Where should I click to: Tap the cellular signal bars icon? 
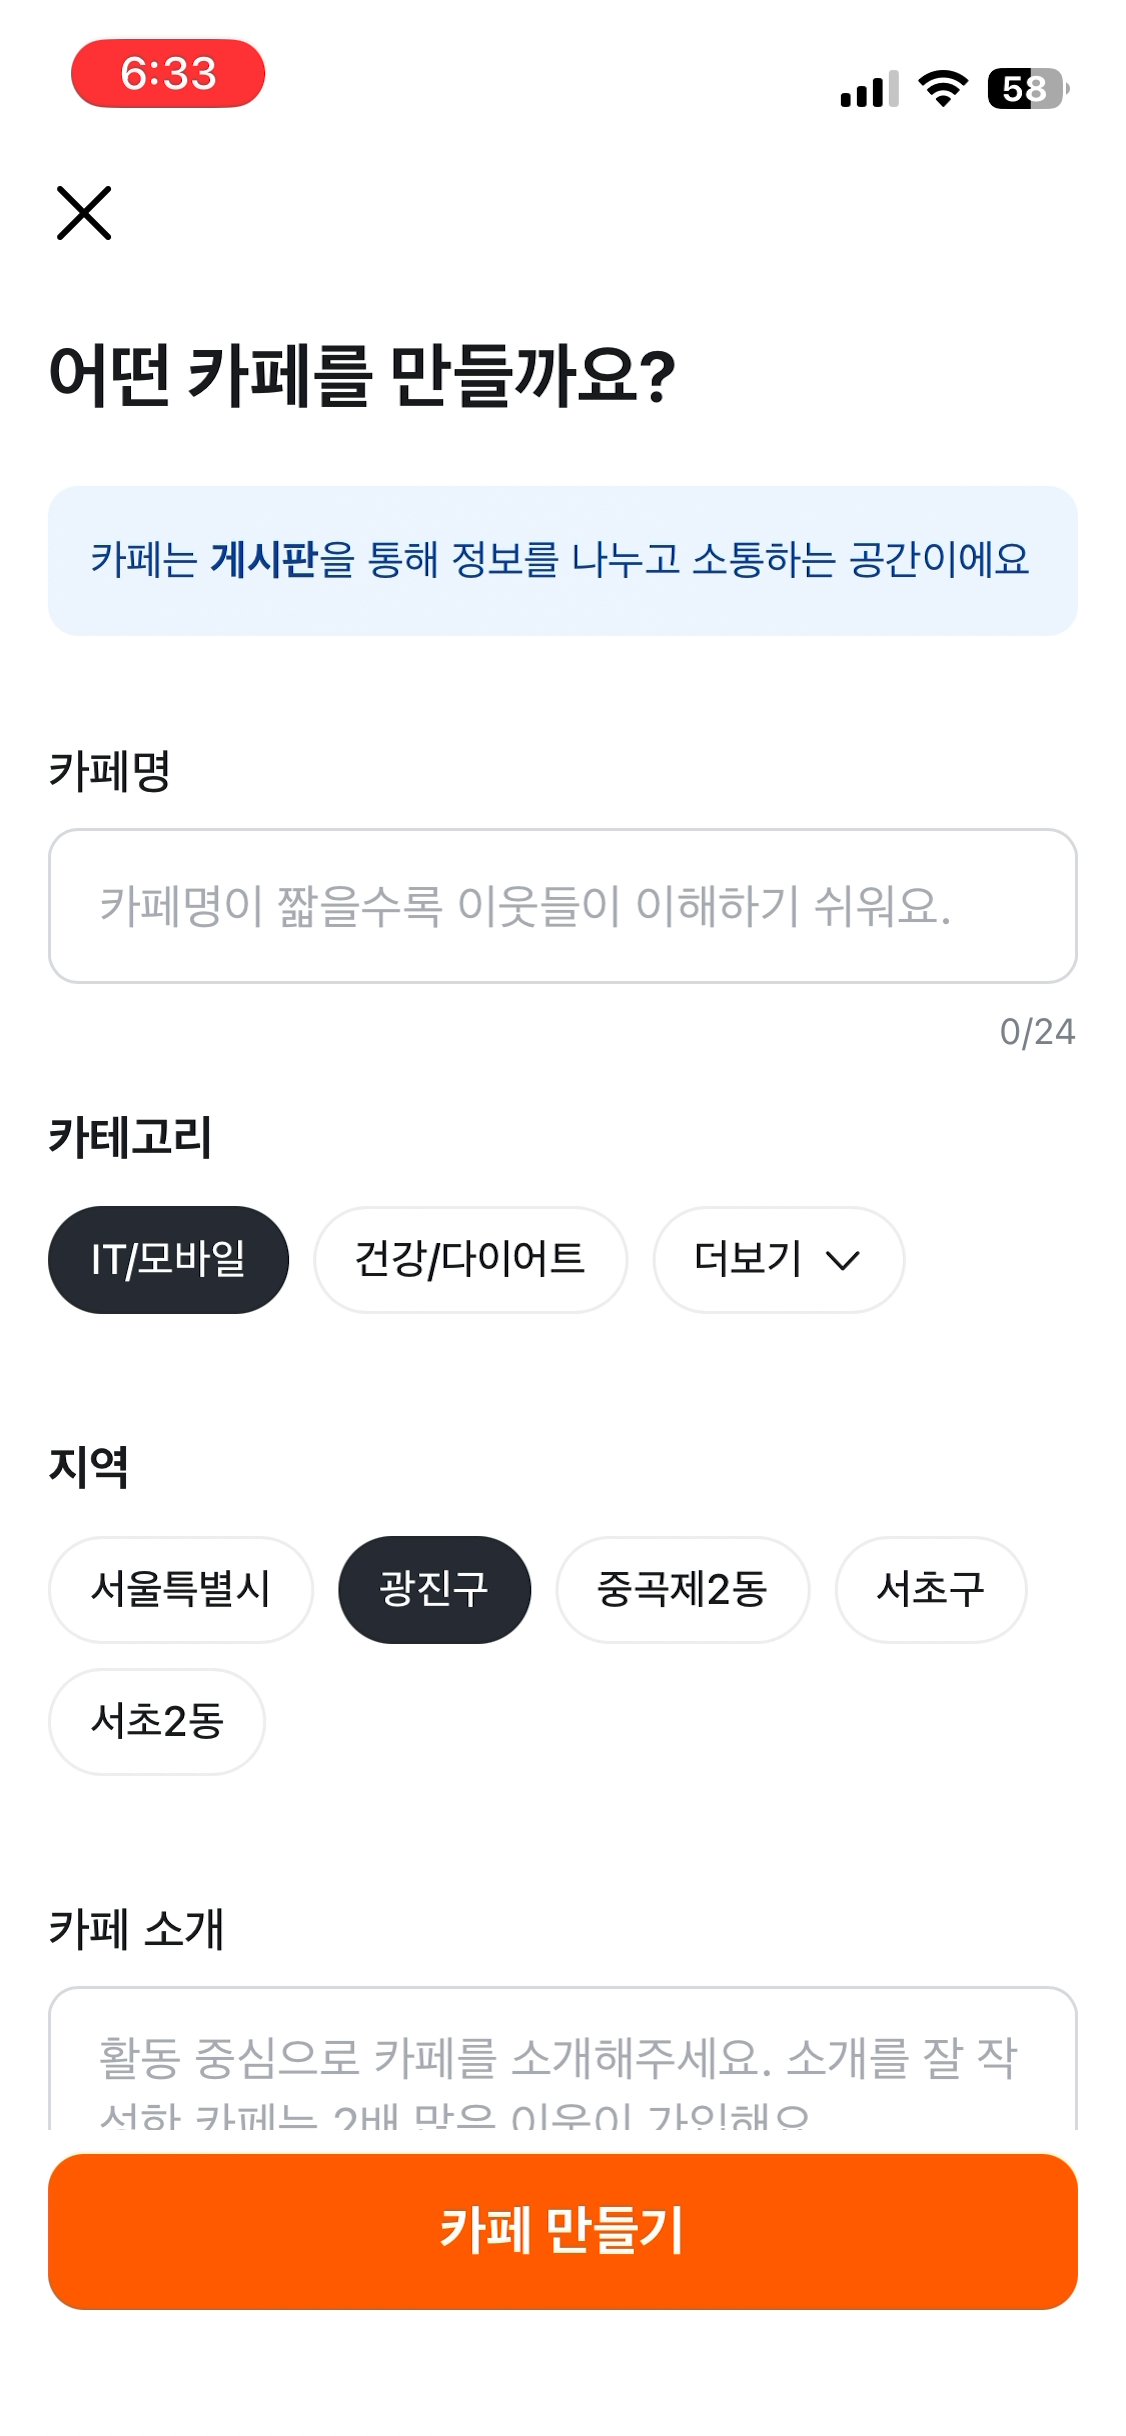[869, 90]
